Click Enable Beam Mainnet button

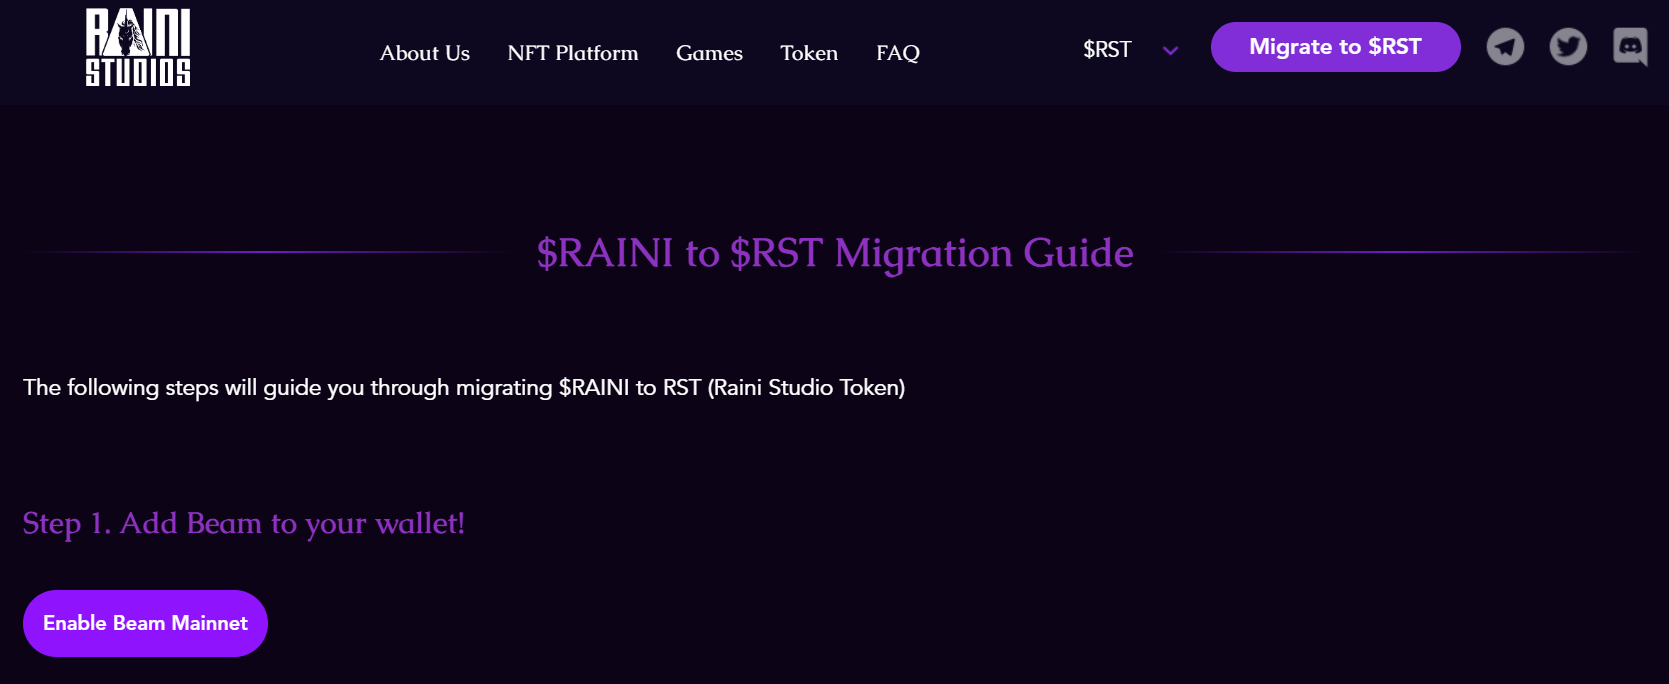[x=145, y=623]
